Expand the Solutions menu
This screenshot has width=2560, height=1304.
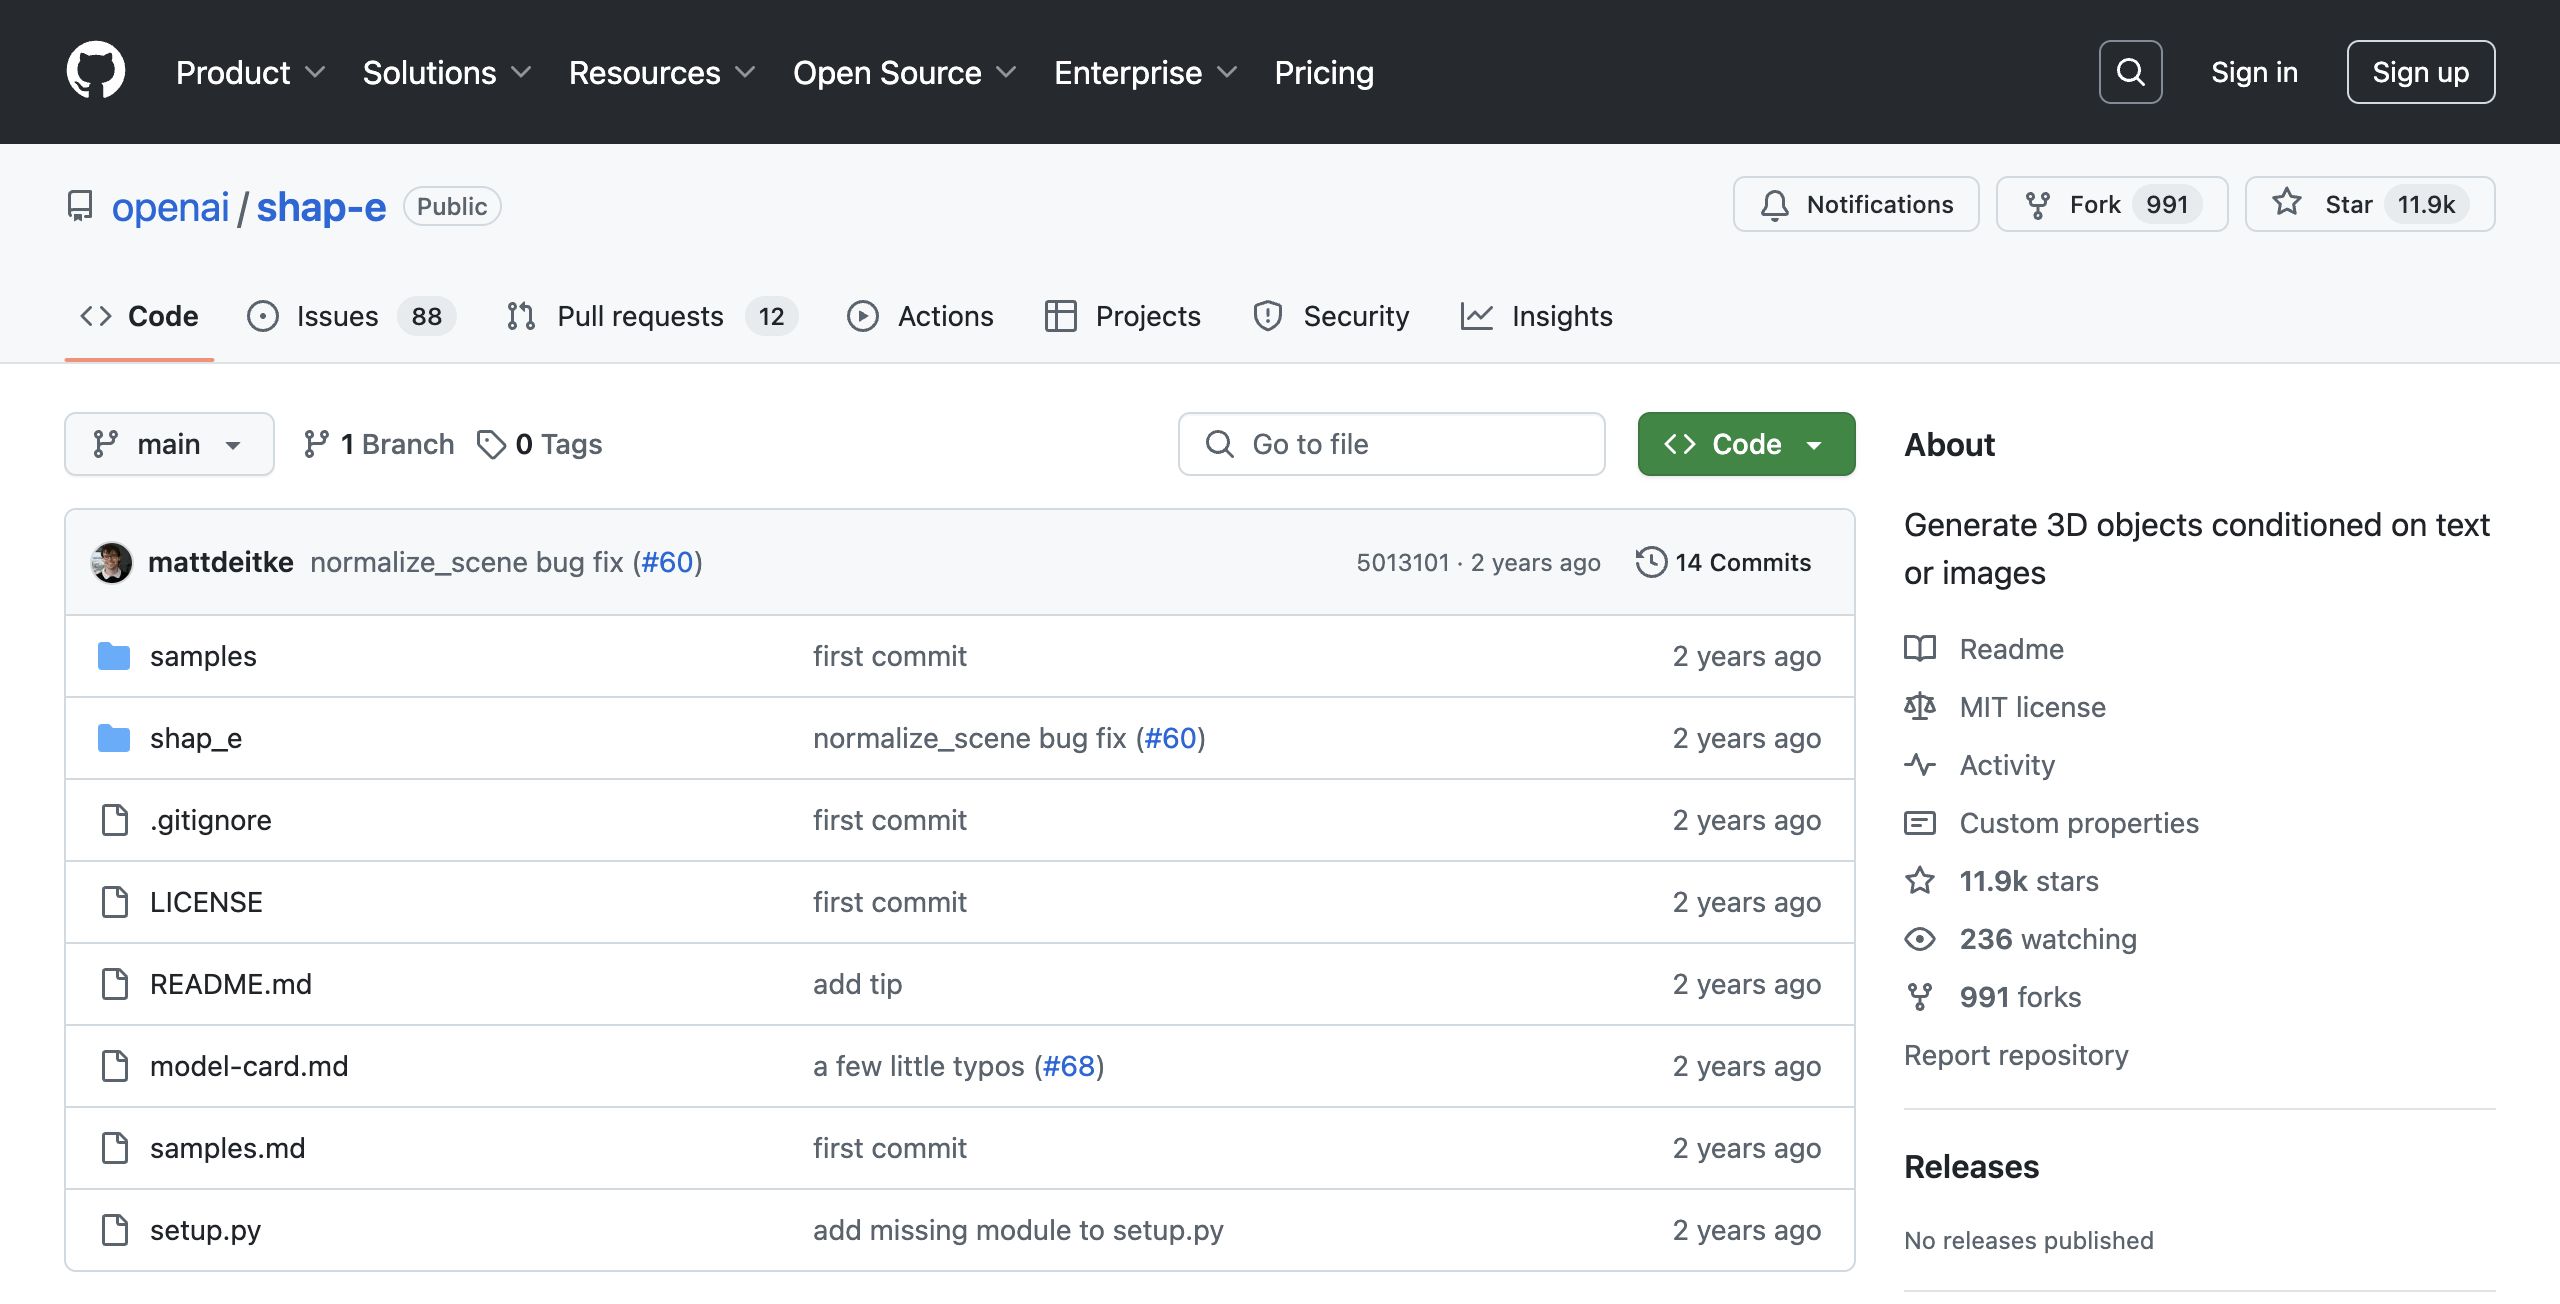tap(446, 72)
